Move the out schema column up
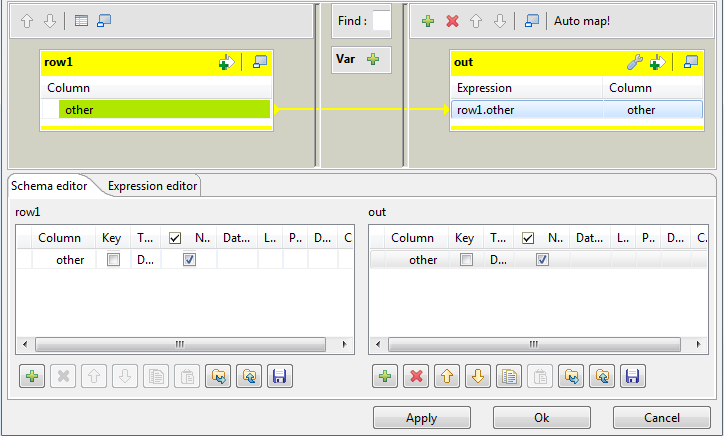This screenshot has height=436, width=724. pos(447,376)
